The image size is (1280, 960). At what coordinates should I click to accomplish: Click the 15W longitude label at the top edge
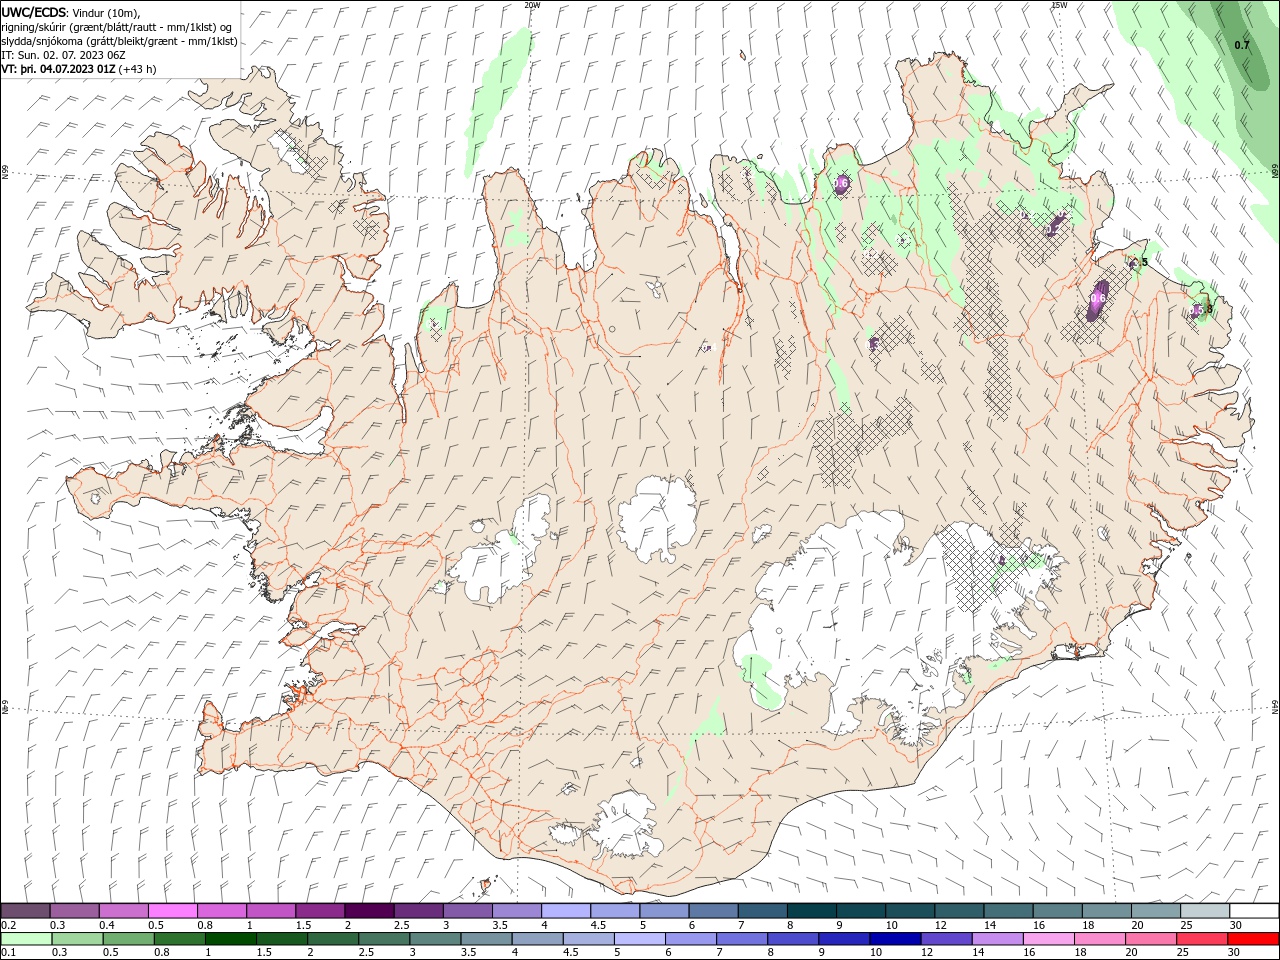click(x=1059, y=5)
